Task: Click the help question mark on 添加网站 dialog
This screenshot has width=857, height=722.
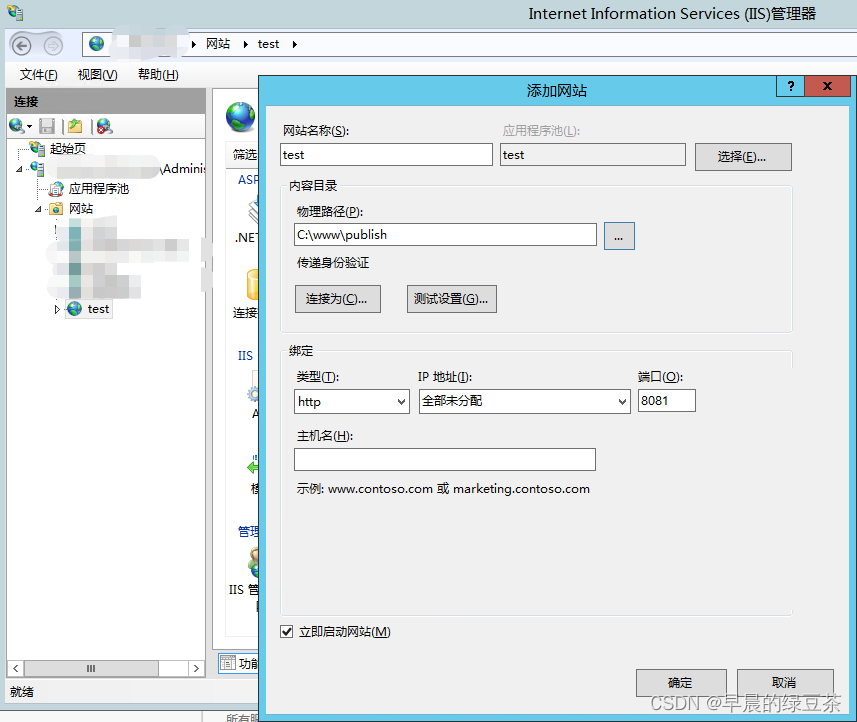Action: pyautogui.click(x=789, y=87)
